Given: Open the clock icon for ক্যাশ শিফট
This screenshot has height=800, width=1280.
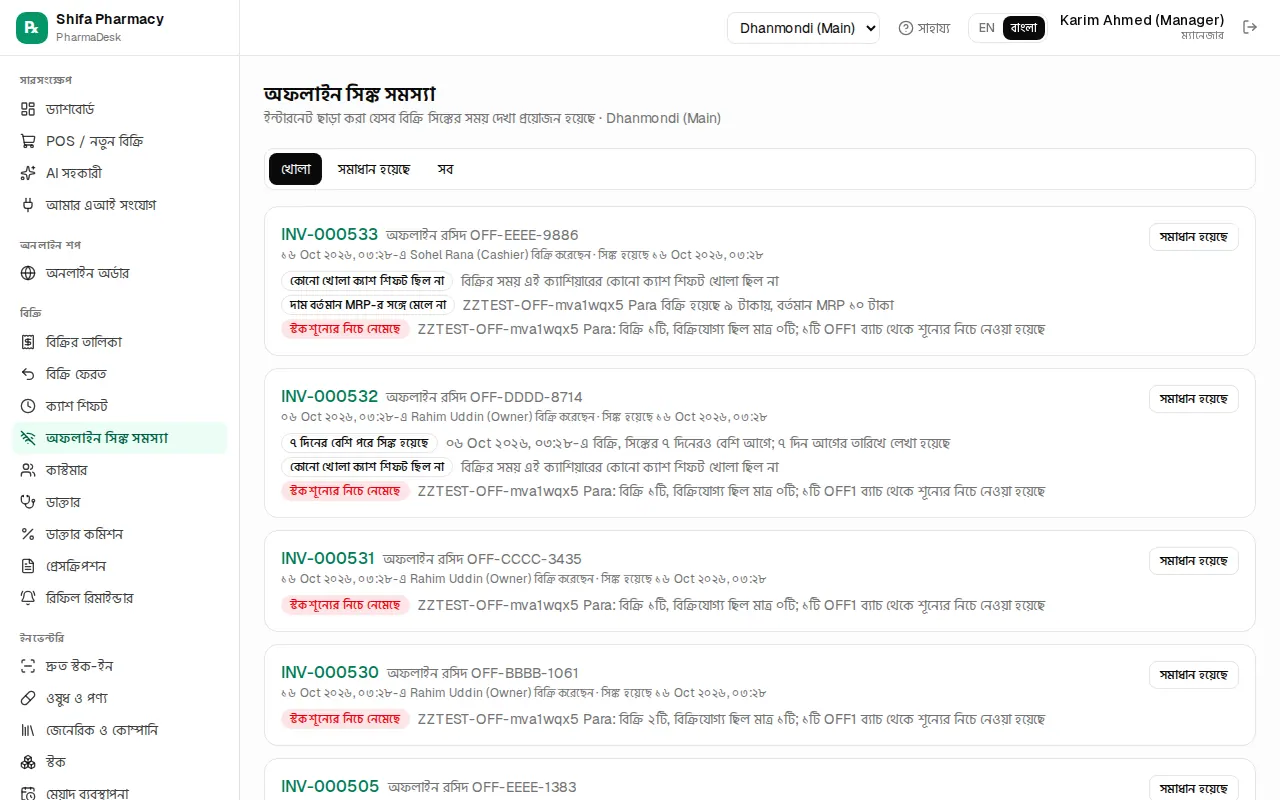Looking at the screenshot, I should click(28, 406).
